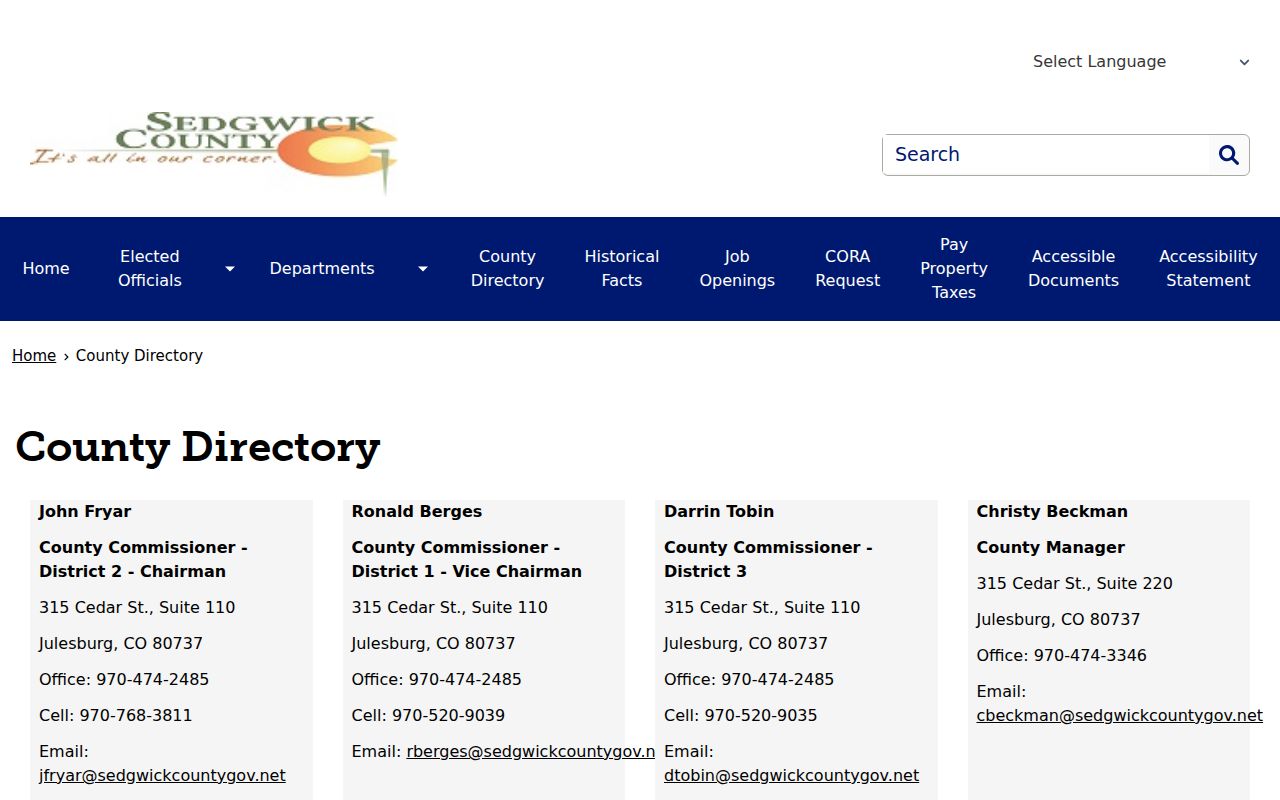Open Accessibility Statement page
This screenshot has width=1280, height=800.
pyautogui.click(x=1208, y=269)
